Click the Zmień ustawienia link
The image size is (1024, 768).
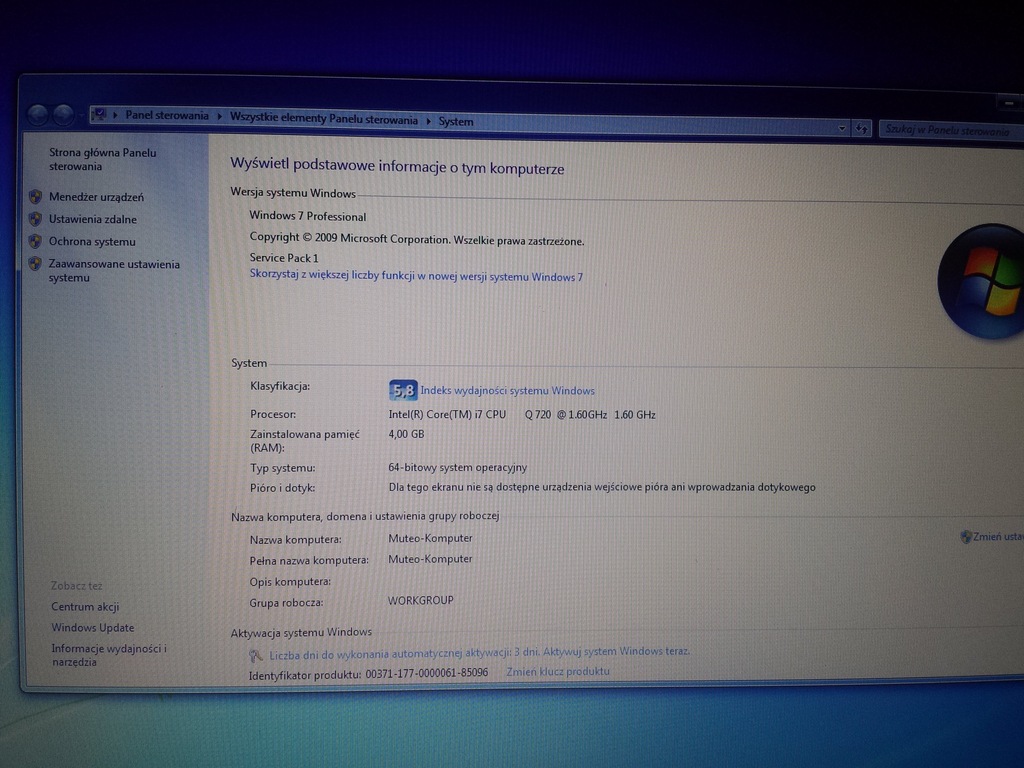(x=999, y=537)
